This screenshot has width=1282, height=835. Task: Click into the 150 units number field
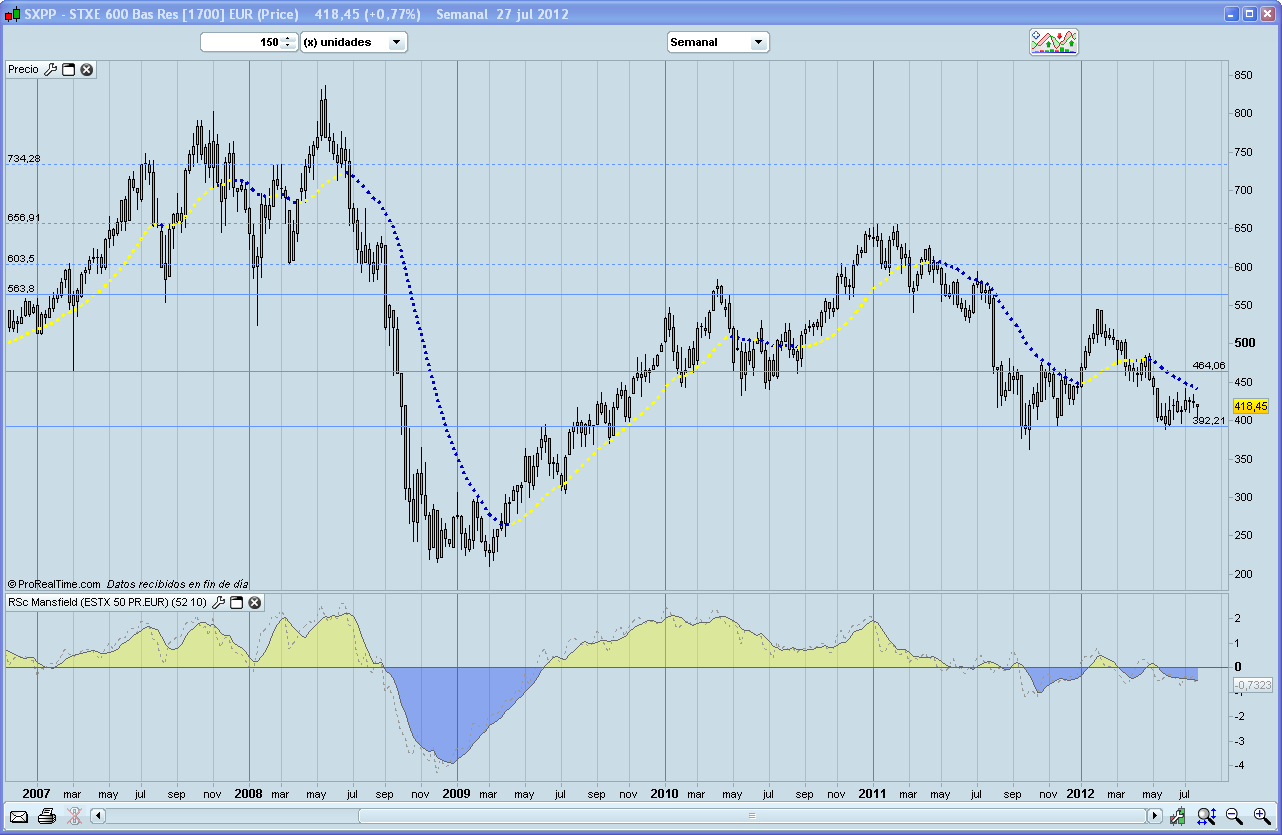pos(242,42)
